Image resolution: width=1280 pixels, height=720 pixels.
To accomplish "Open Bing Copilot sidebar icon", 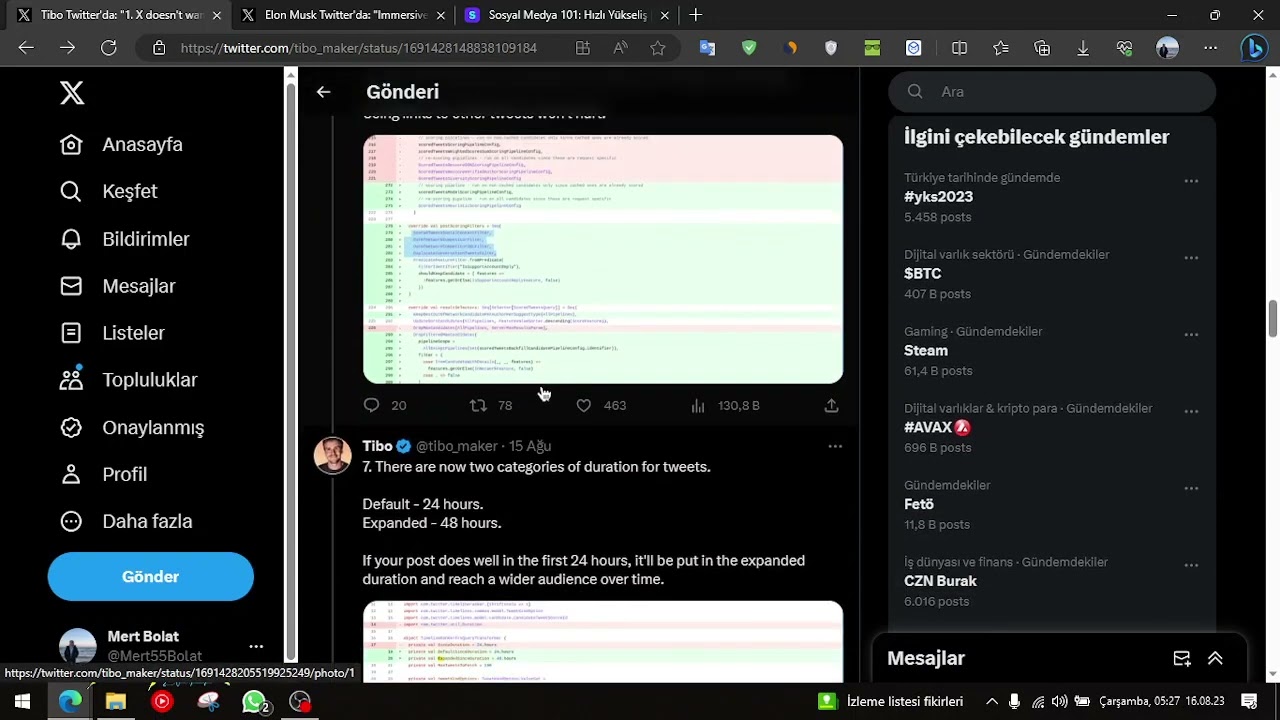I will pyautogui.click(x=1254, y=48).
